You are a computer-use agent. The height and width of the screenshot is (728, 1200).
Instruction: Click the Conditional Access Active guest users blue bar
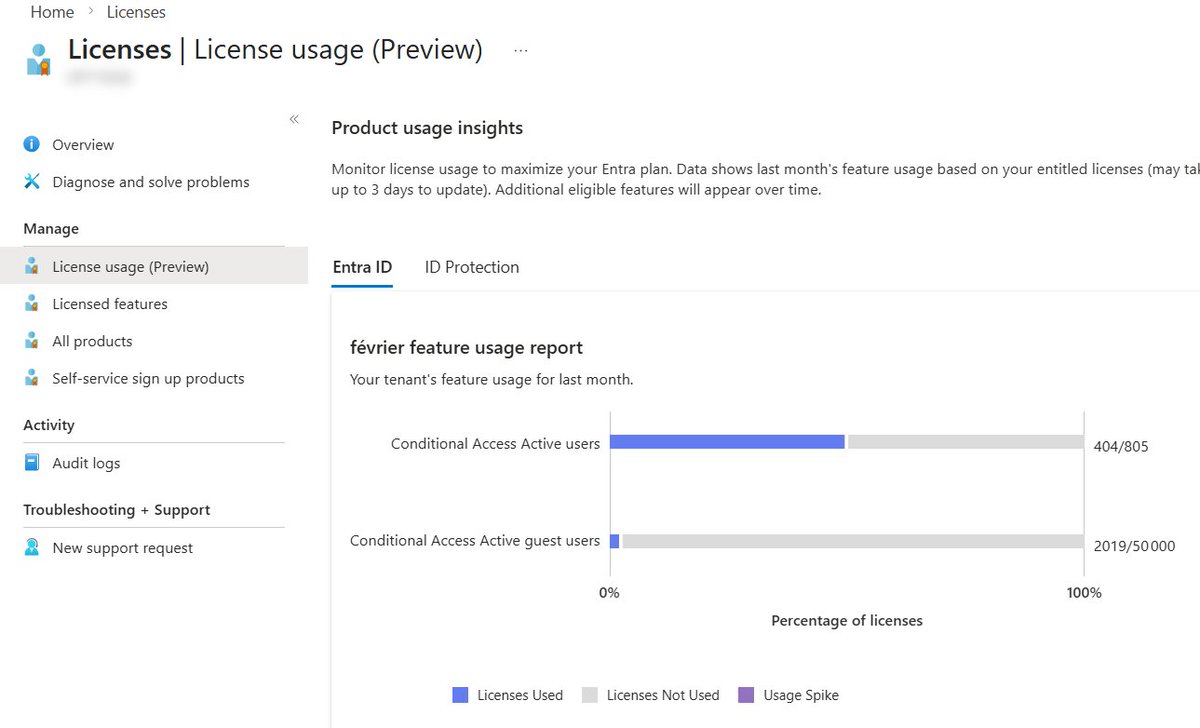(615, 541)
